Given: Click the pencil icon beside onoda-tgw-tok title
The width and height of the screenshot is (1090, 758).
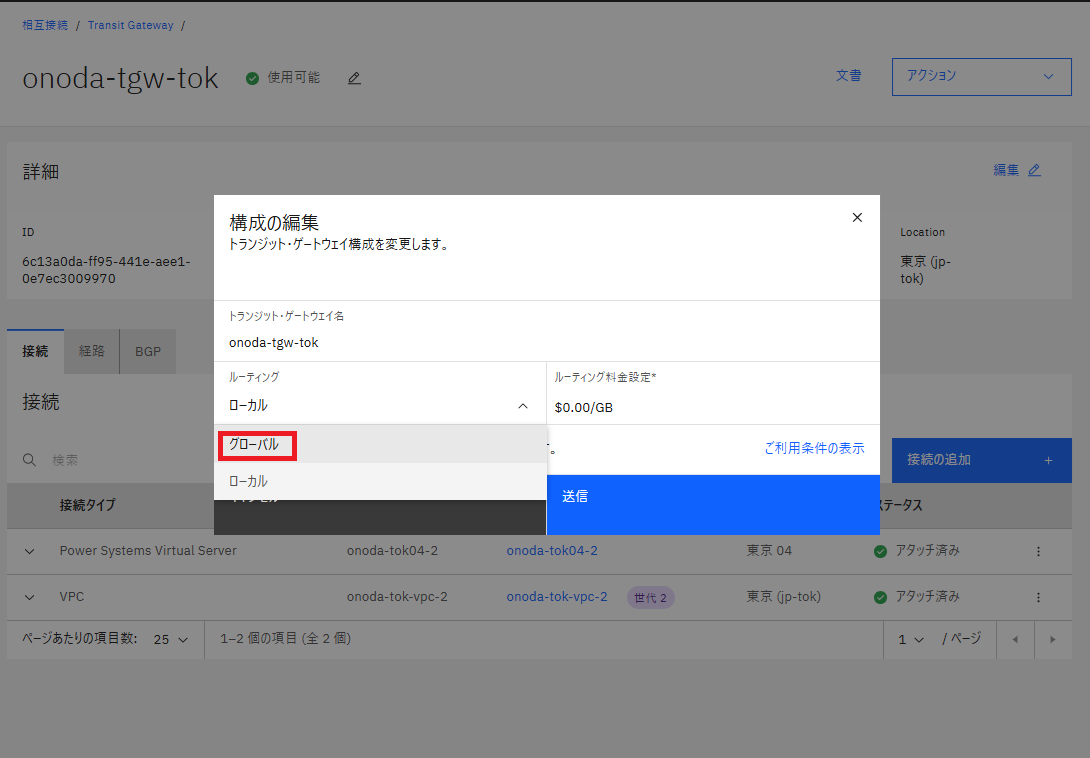Looking at the screenshot, I should (x=355, y=78).
